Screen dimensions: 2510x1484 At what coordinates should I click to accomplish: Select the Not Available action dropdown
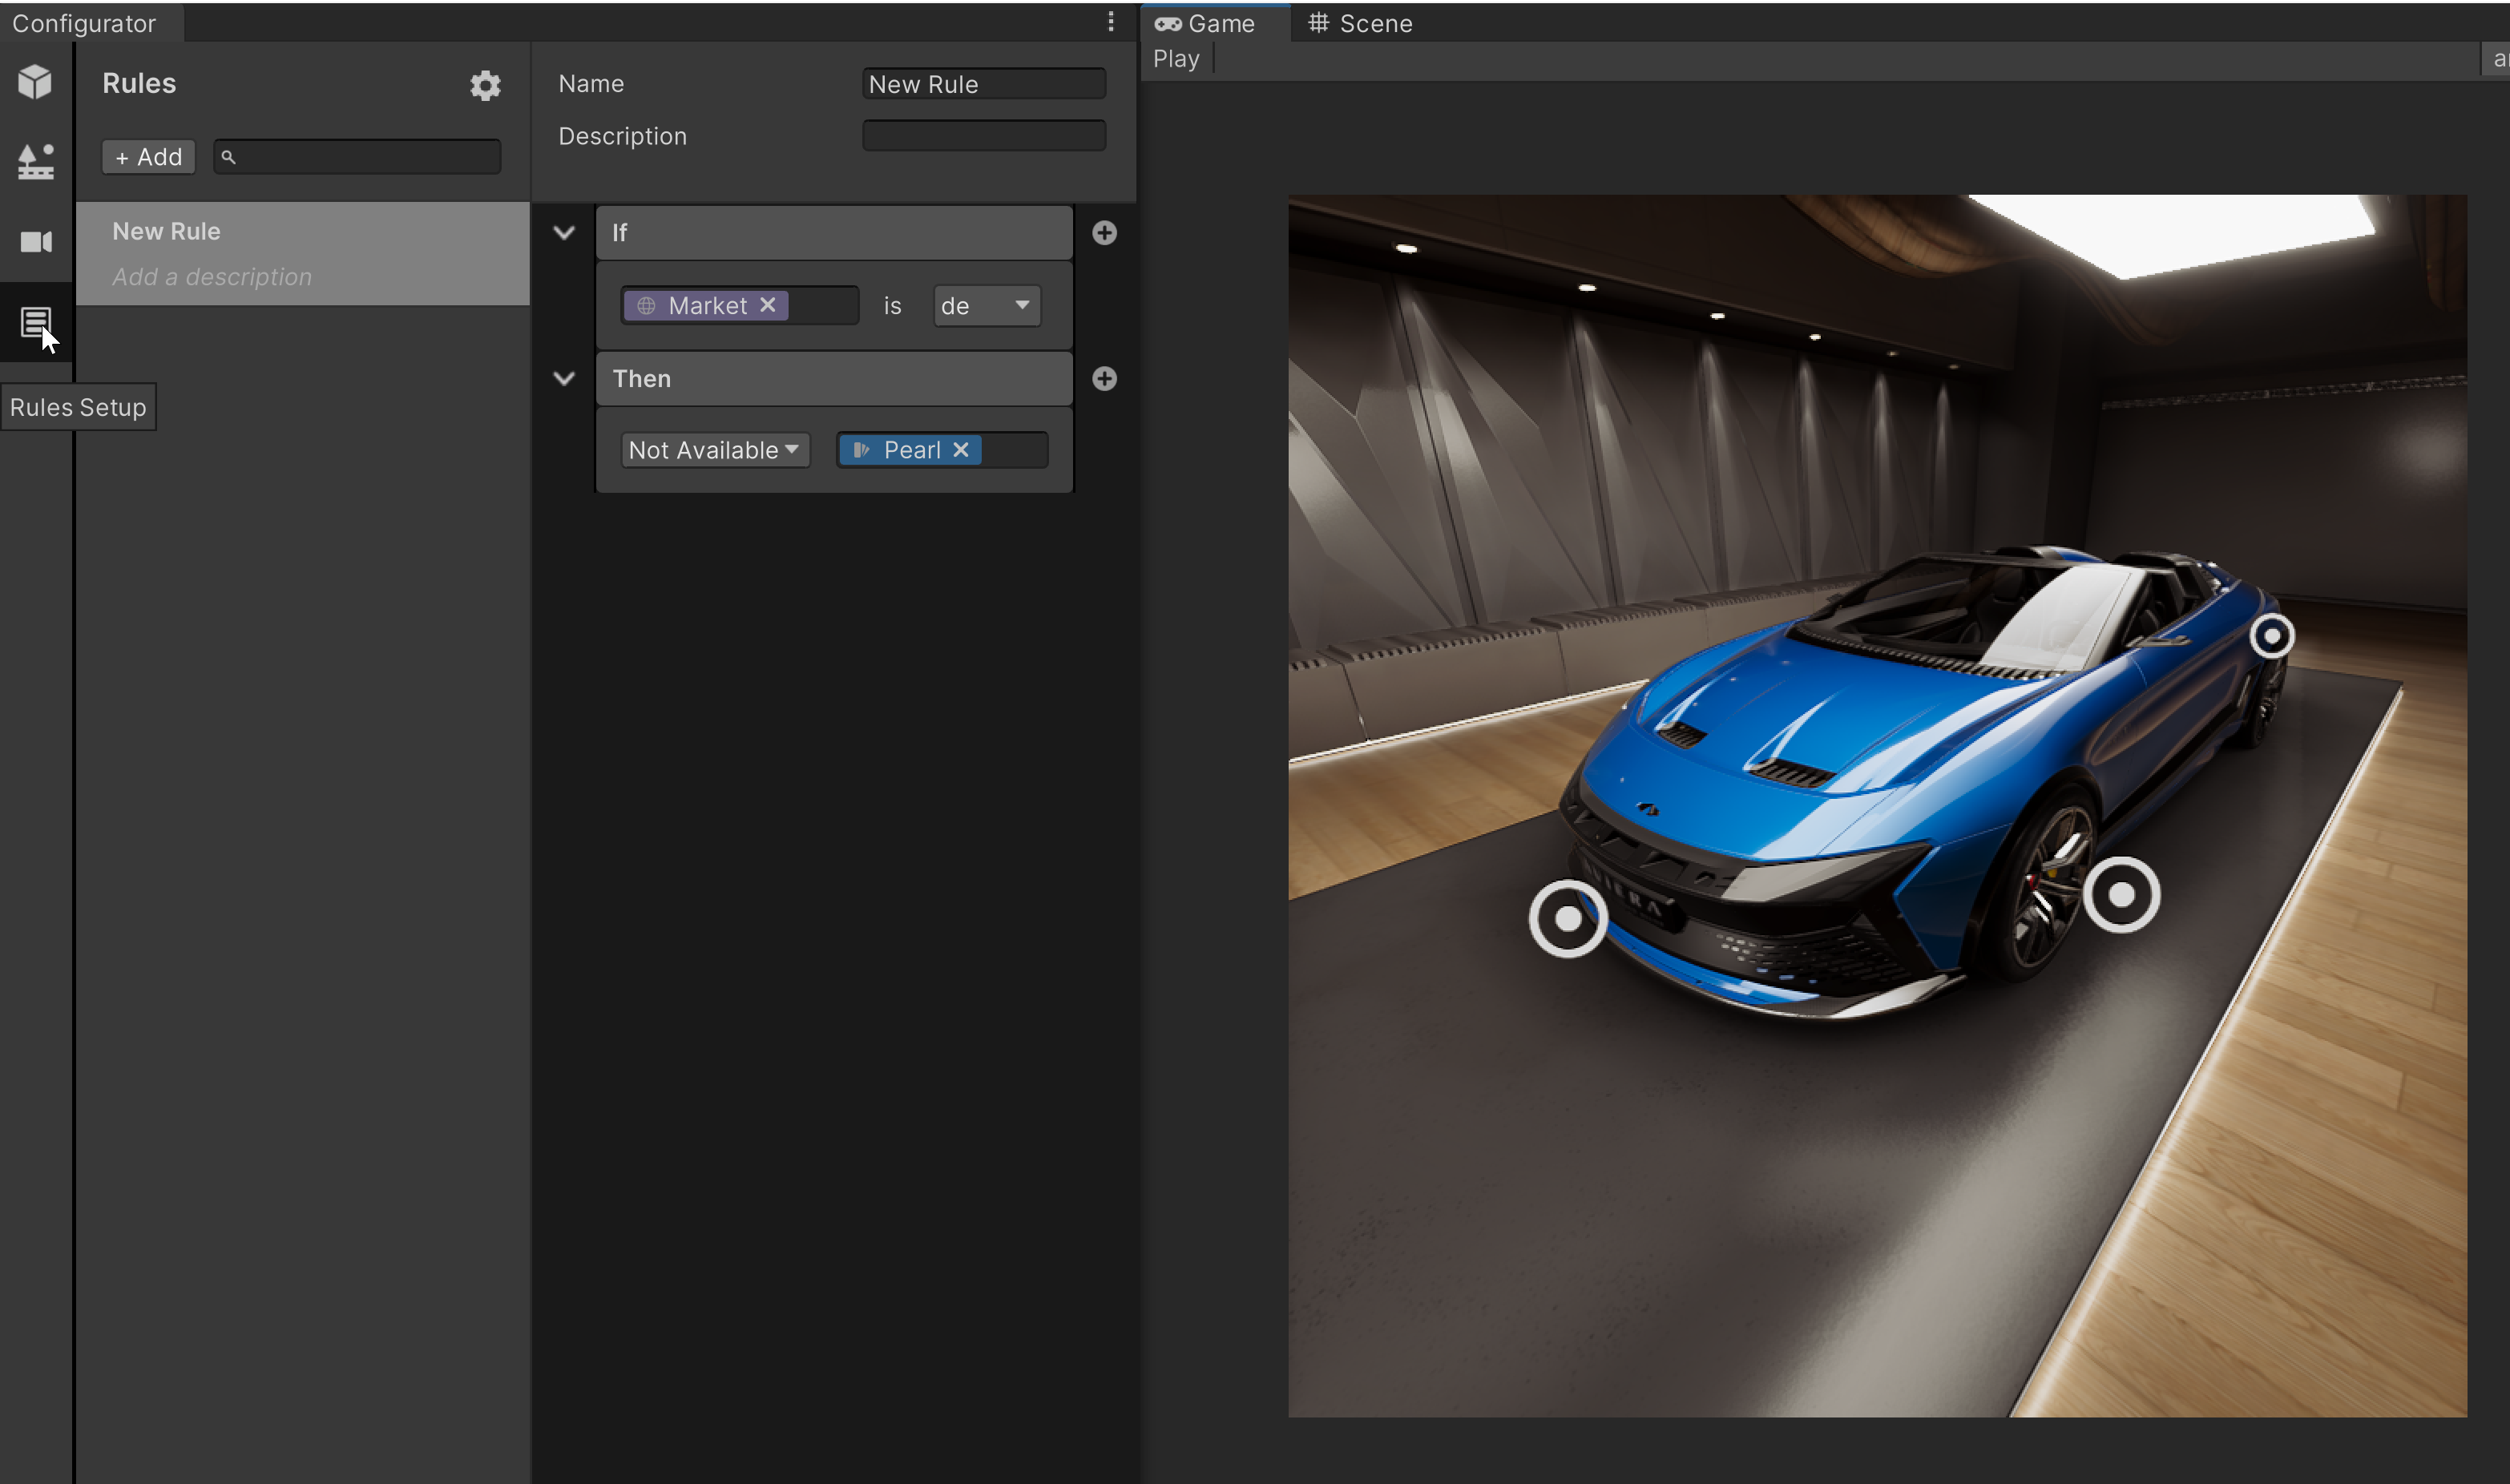[712, 449]
